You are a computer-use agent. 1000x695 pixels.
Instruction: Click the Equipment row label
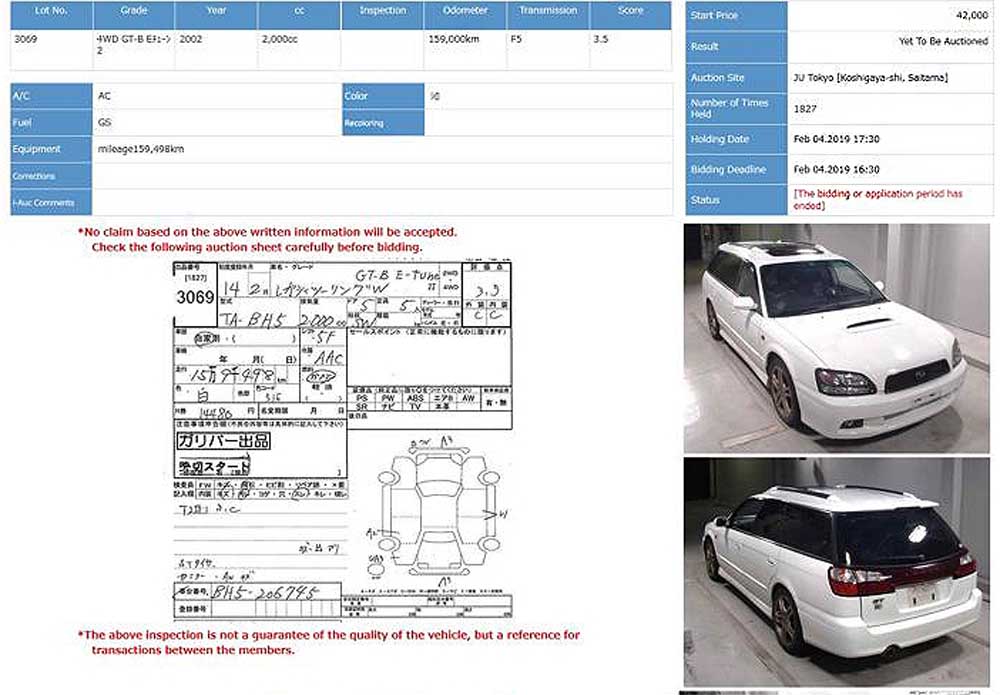pos(51,149)
